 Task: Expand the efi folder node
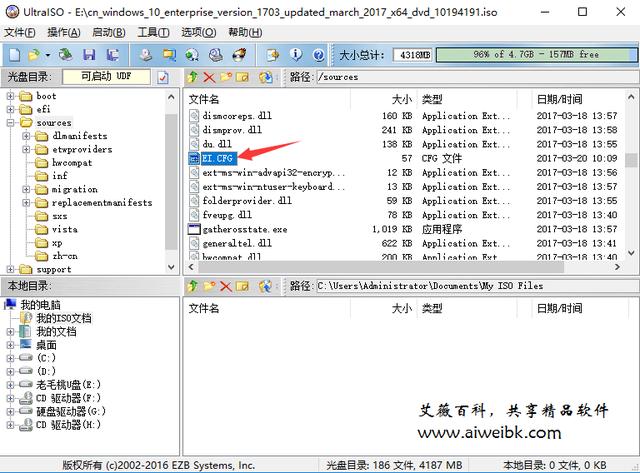tap(10, 109)
